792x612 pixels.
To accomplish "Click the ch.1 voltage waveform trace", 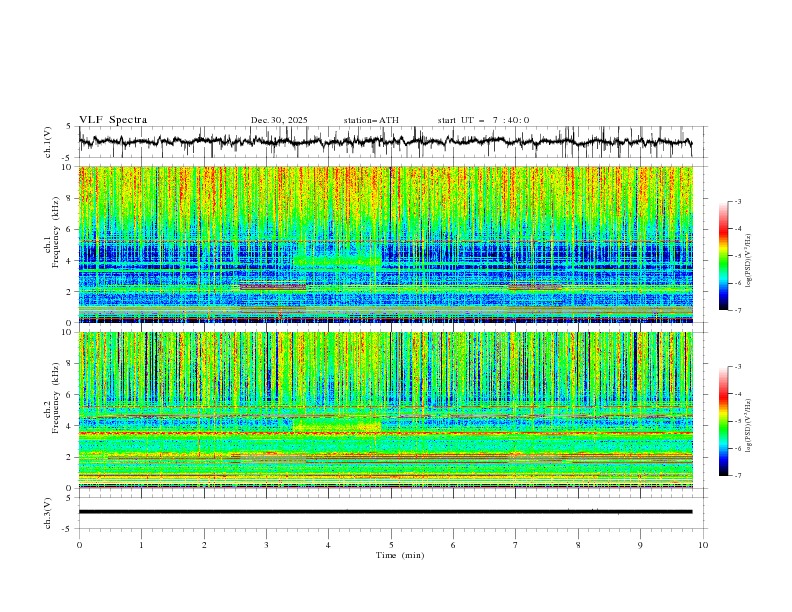I will pos(385,141).
